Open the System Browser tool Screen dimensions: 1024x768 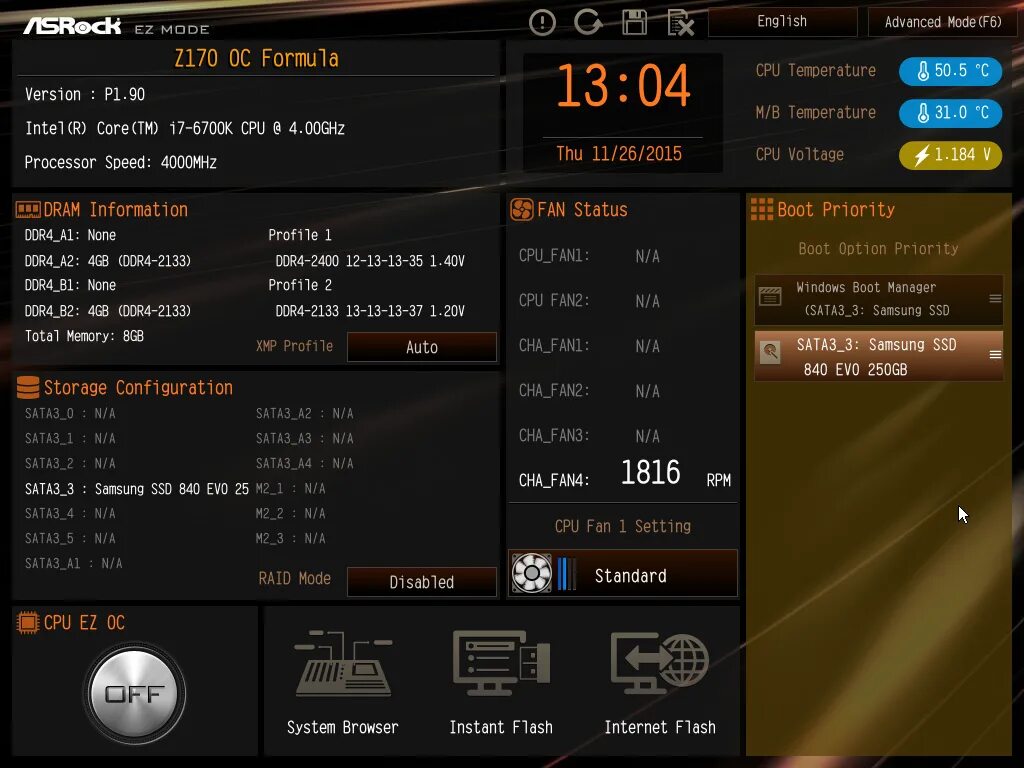[343, 682]
